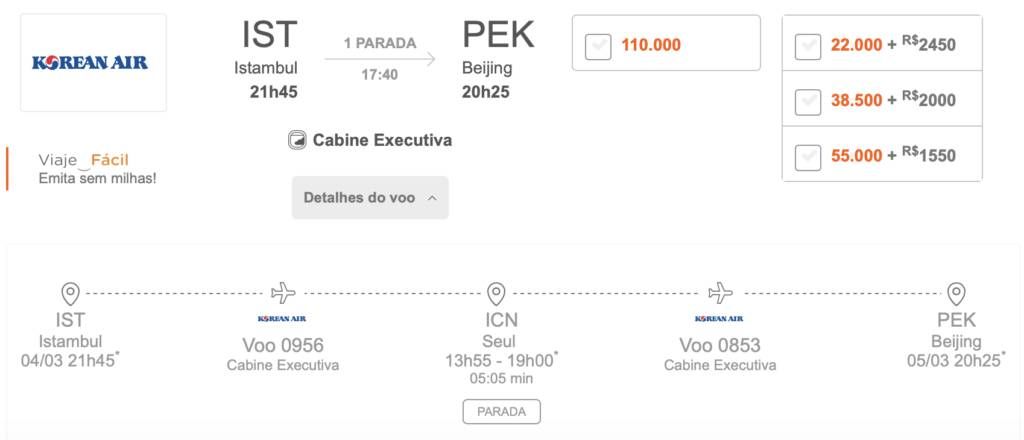Click the Voo 0956 flight label
Image resolution: width=1024 pixels, height=440 pixels.
coord(283,345)
